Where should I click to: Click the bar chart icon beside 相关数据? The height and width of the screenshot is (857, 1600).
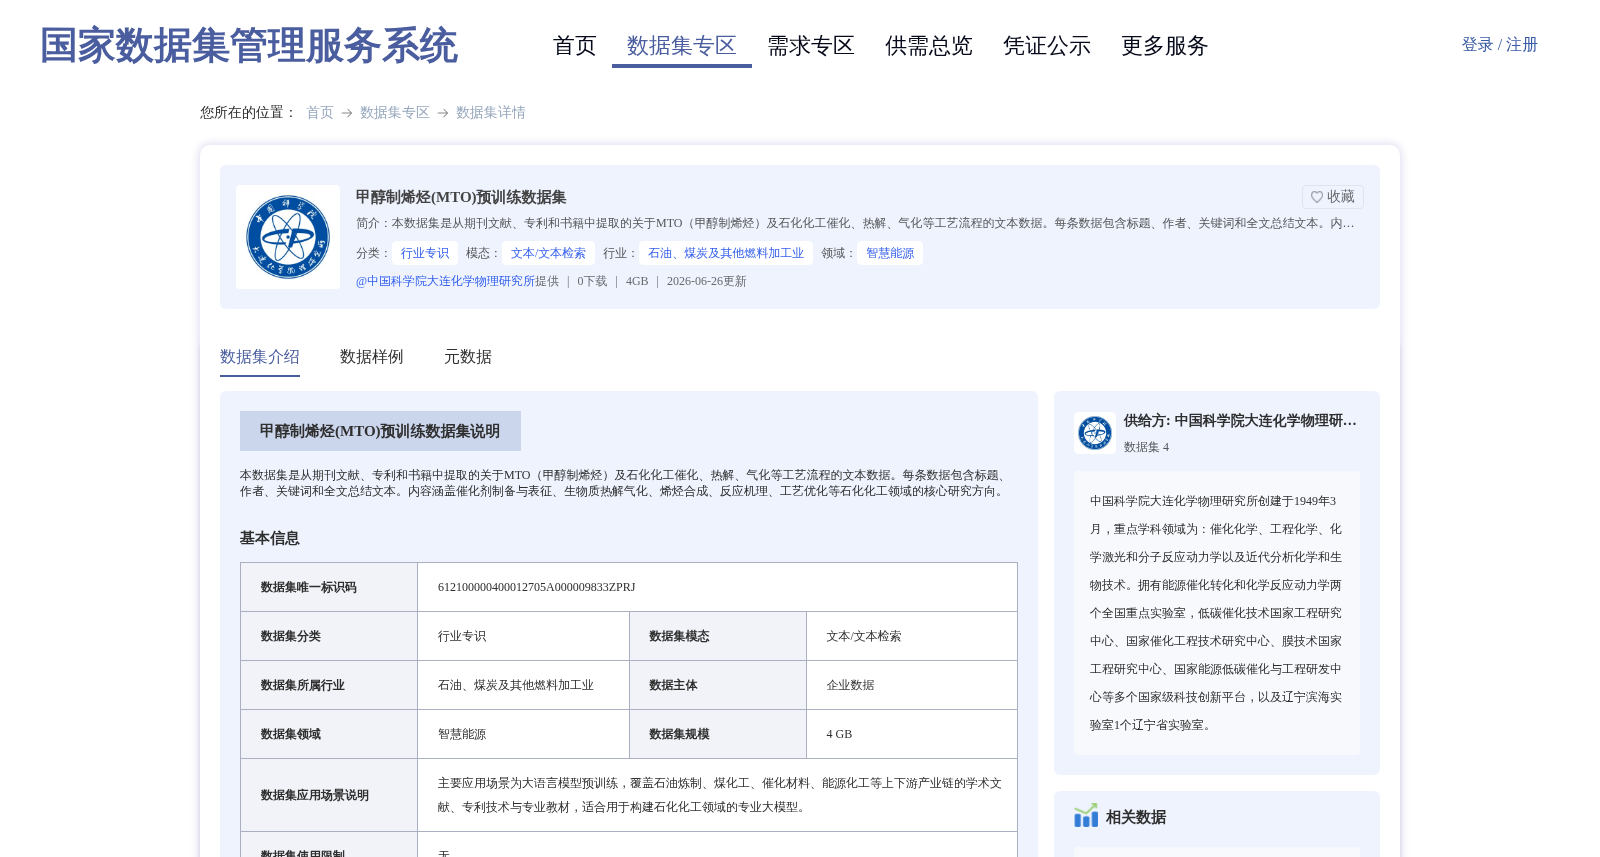pos(1086,816)
